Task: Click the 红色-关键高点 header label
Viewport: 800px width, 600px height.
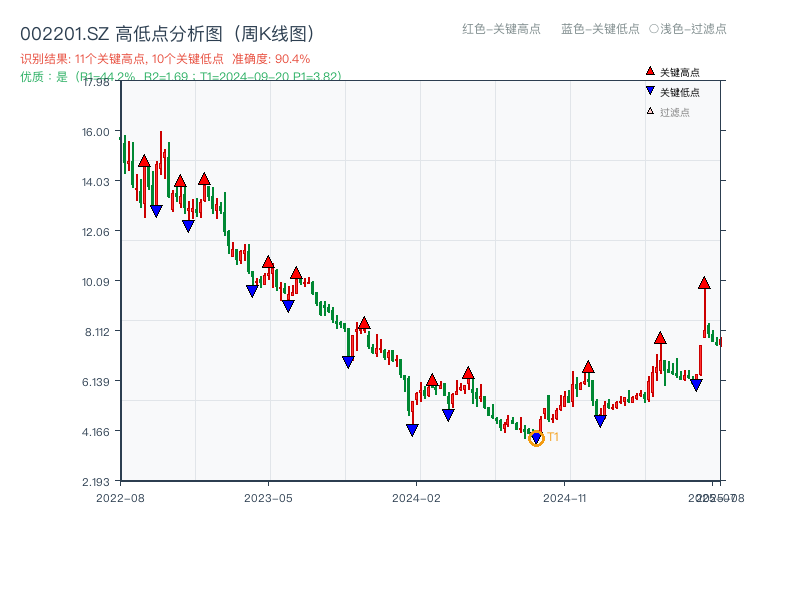Action: [501, 29]
